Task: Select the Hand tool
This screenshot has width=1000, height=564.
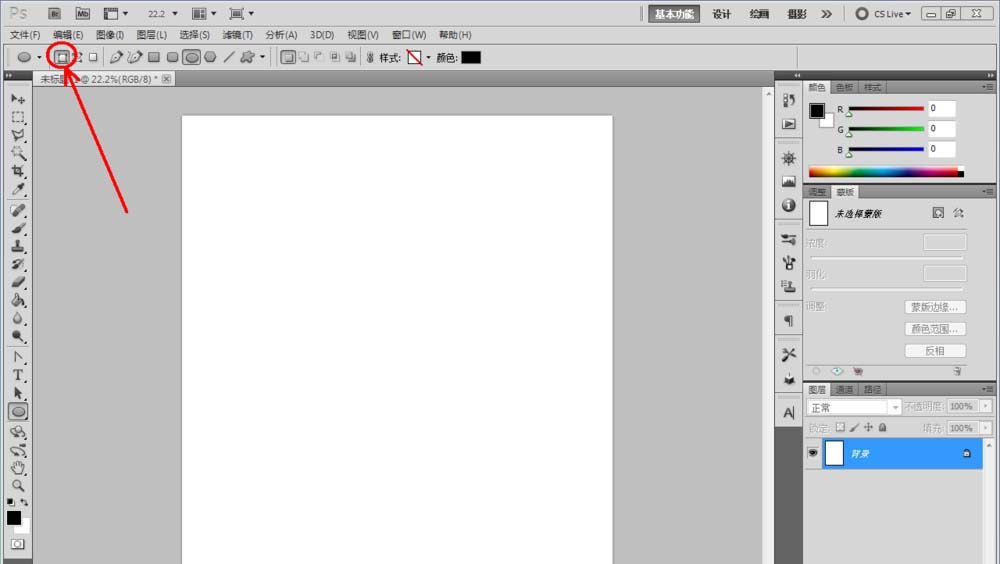Action: (x=18, y=468)
